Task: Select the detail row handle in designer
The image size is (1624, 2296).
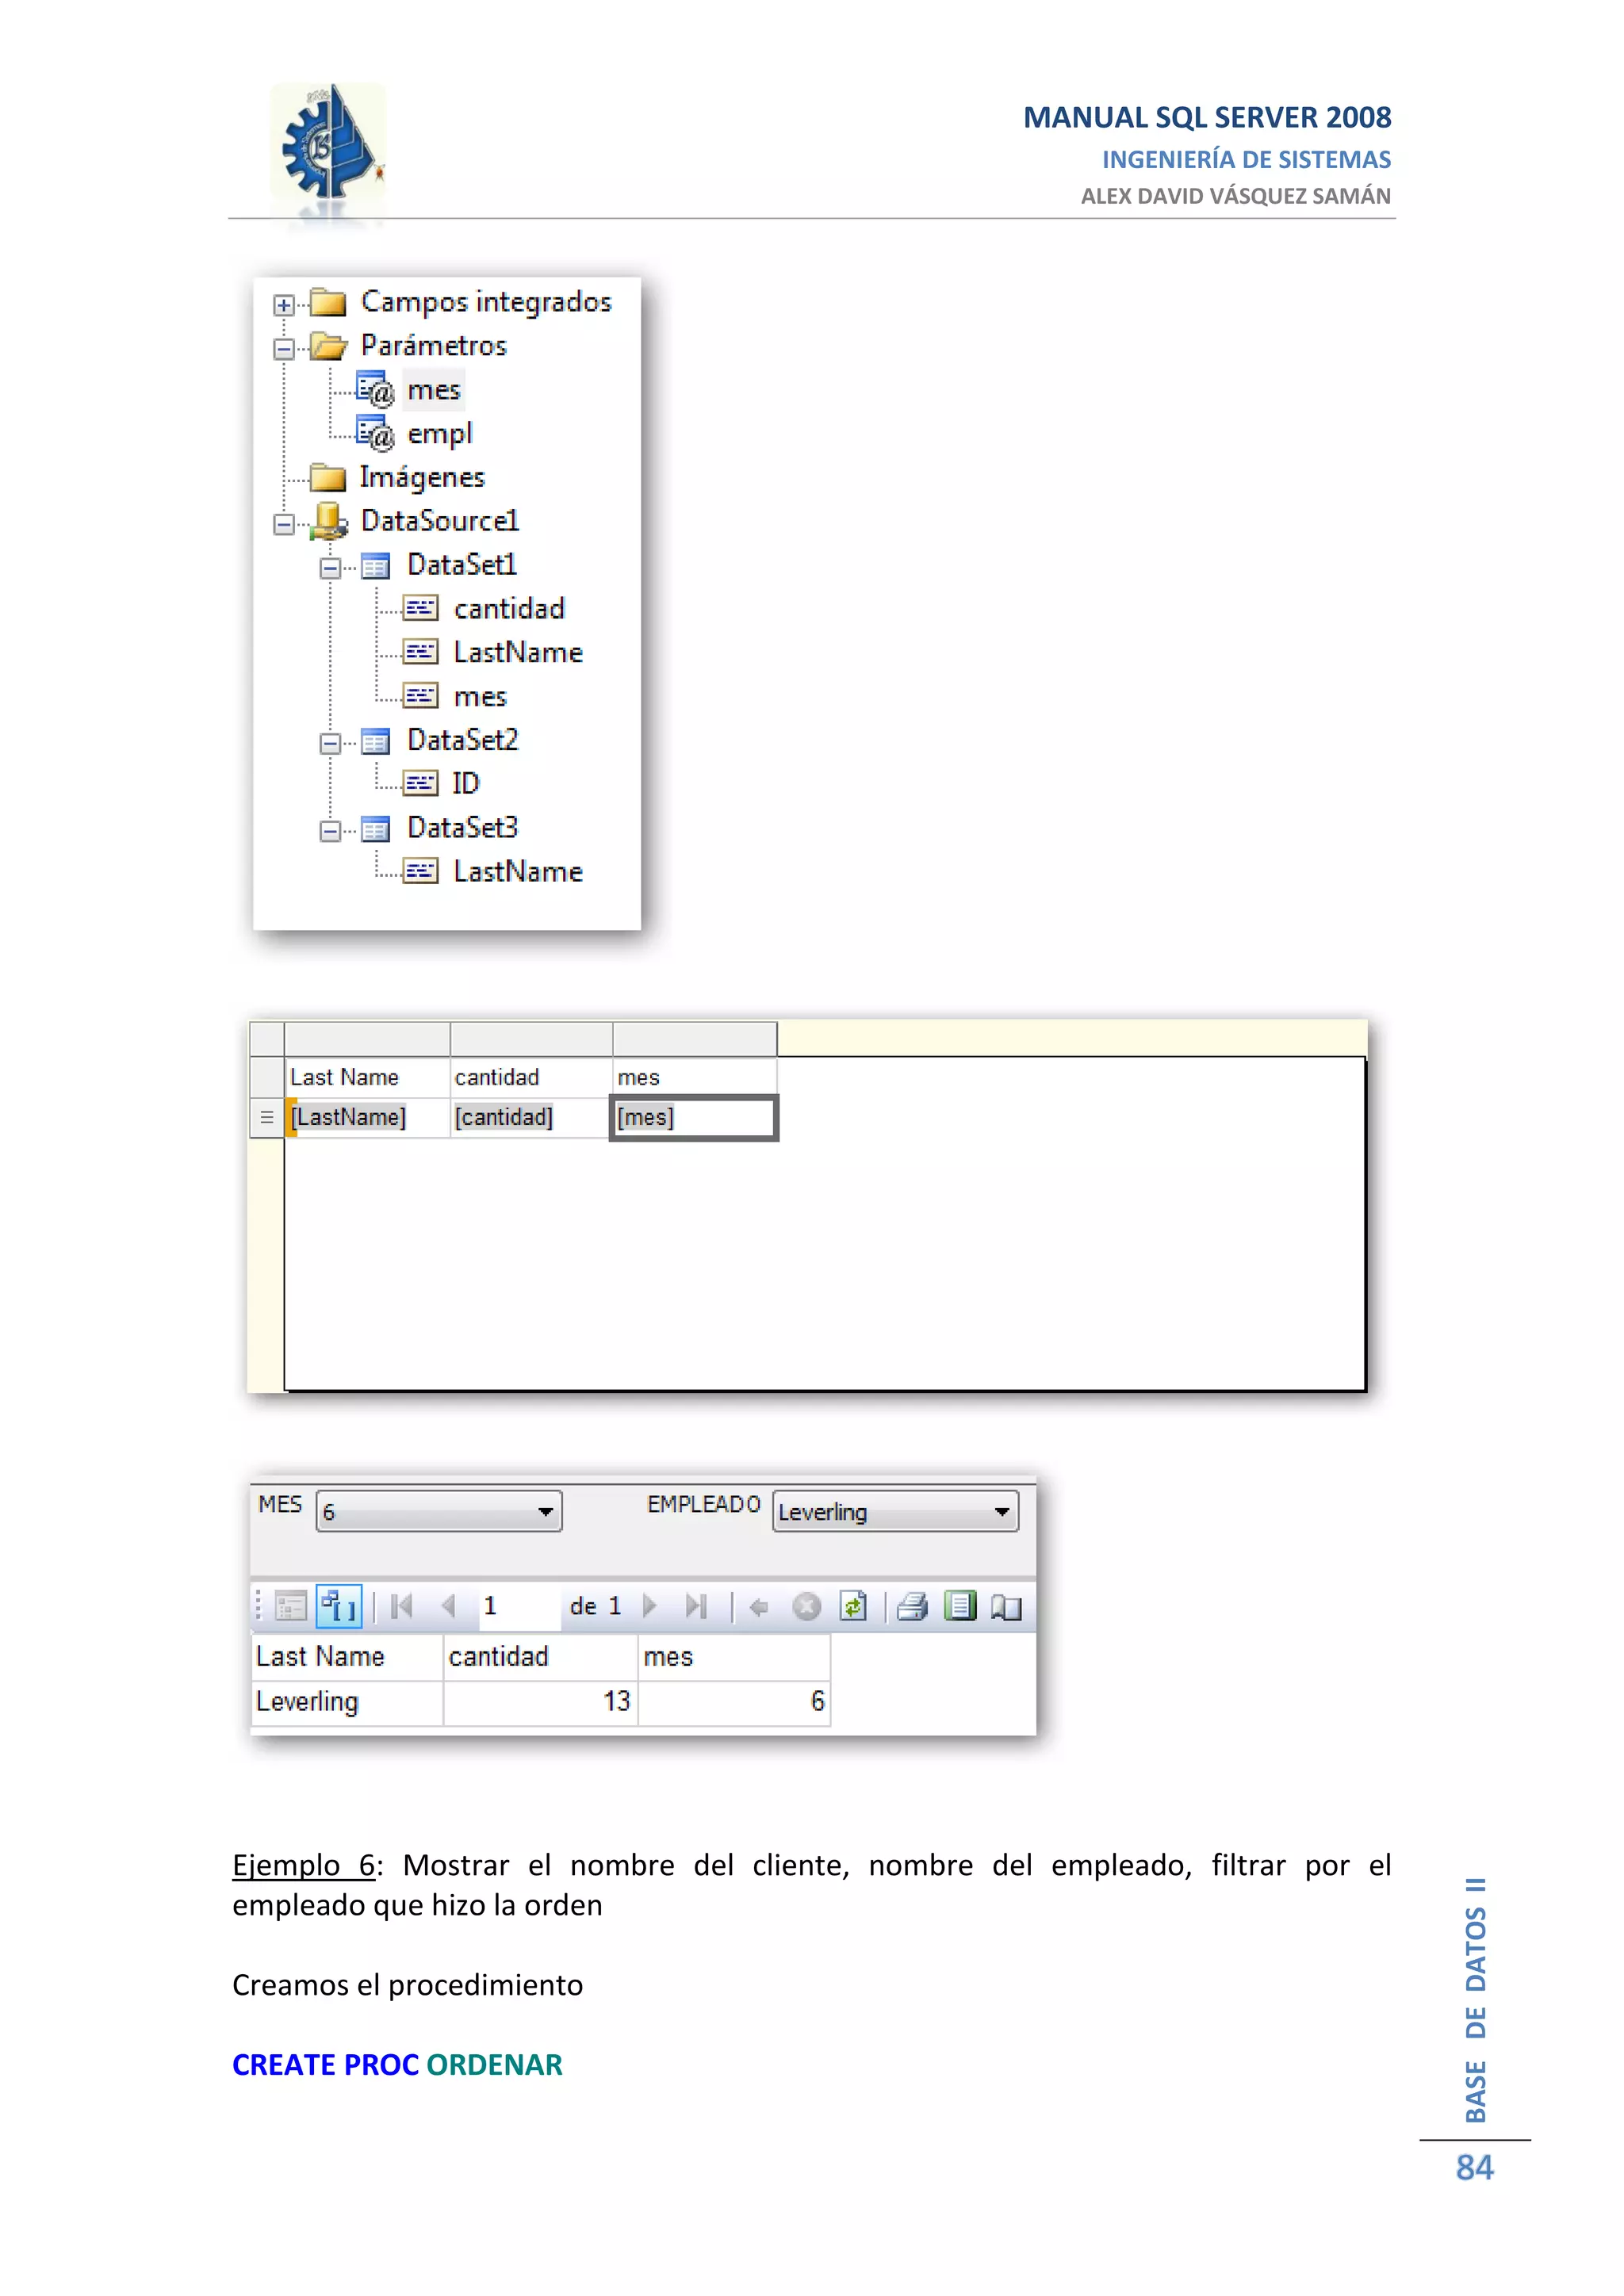Action: [x=267, y=1117]
